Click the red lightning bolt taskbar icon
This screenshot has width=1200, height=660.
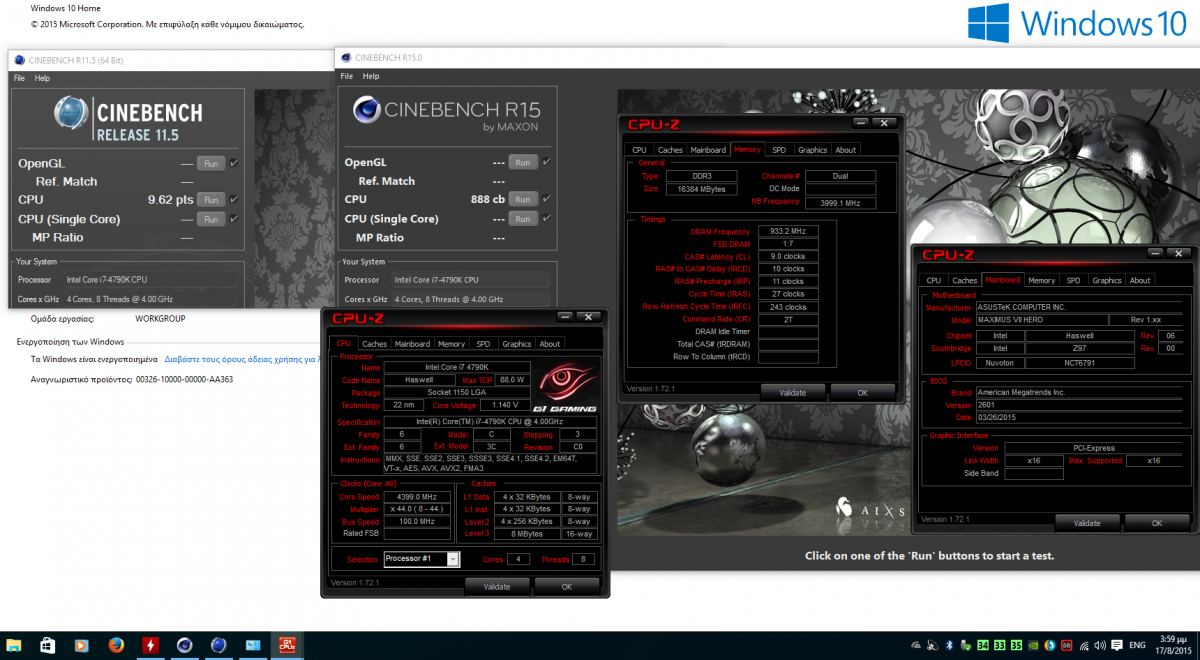[150, 646]
